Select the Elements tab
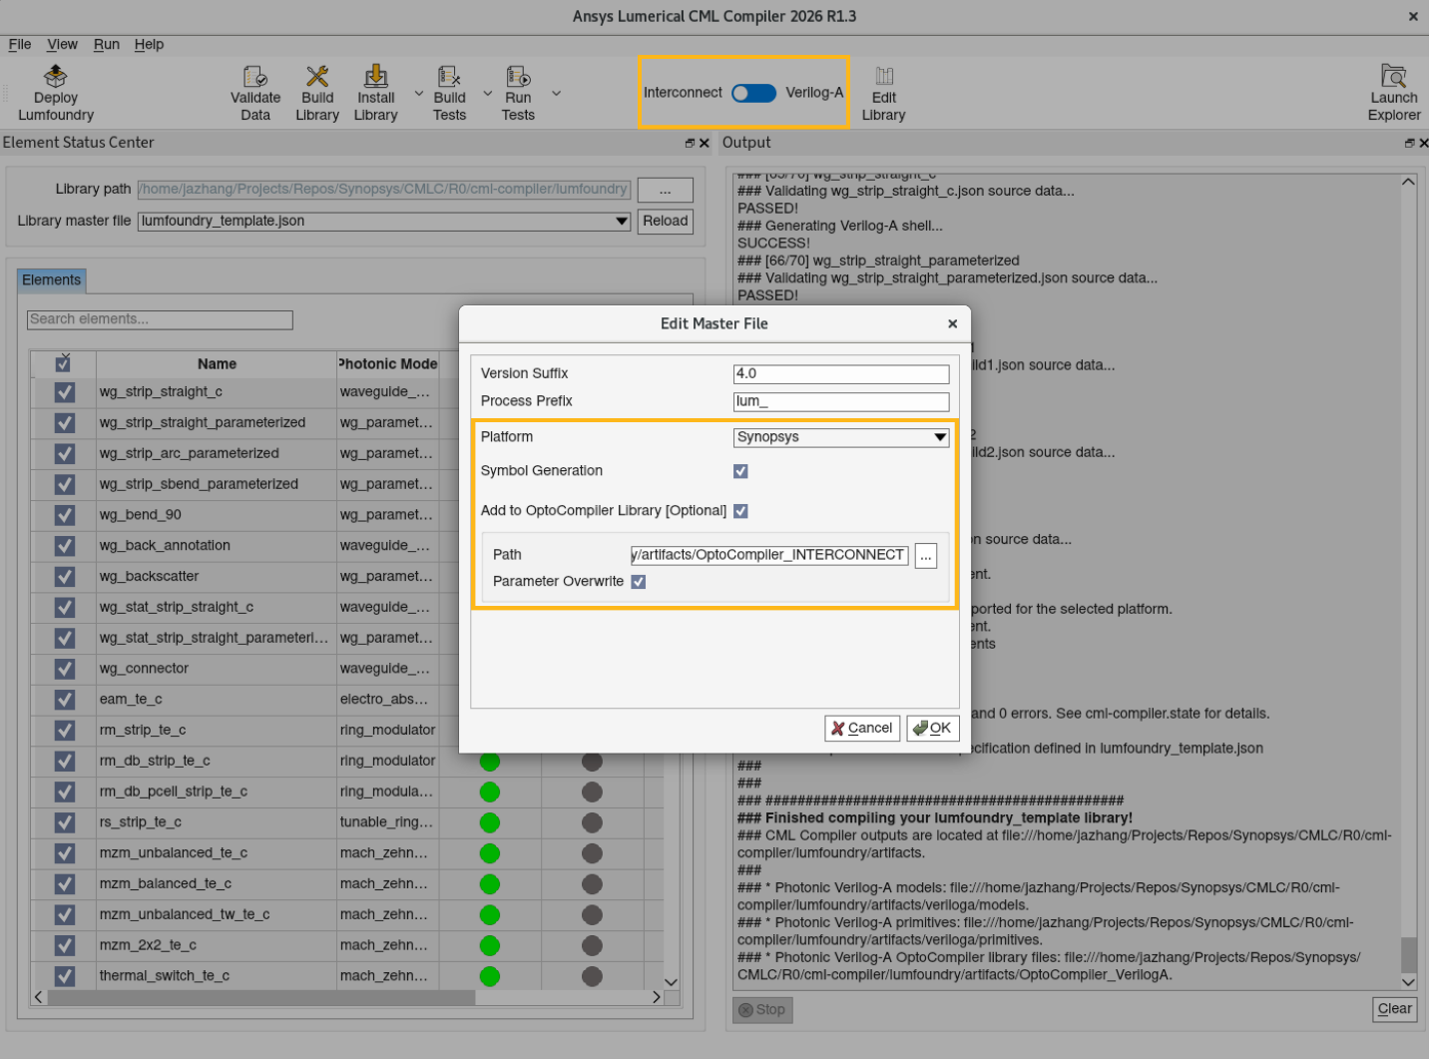1429x1059 pixels. point(51,280)
